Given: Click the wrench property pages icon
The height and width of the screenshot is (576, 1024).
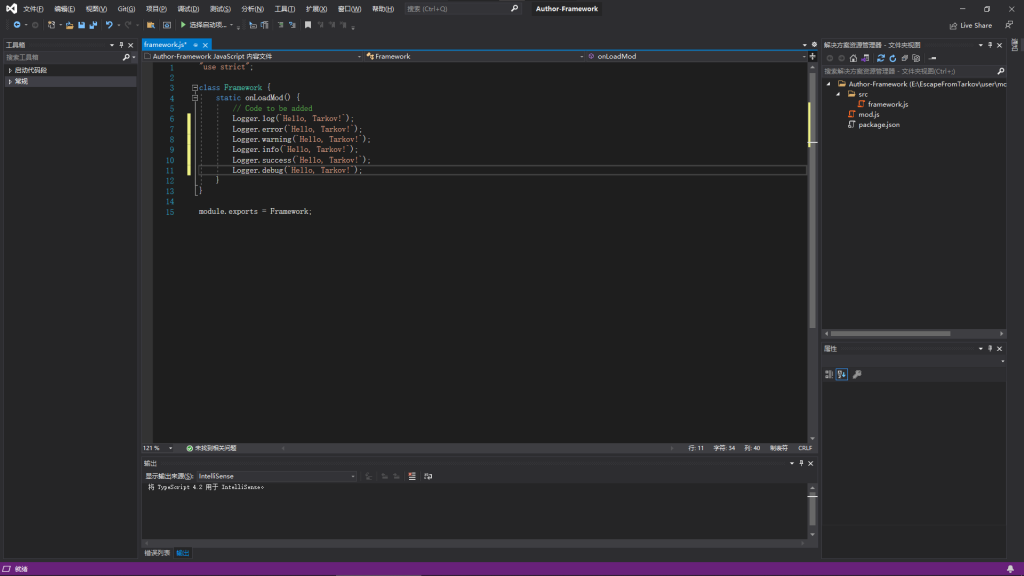Looking at the screenshot, I should (857, 374).
